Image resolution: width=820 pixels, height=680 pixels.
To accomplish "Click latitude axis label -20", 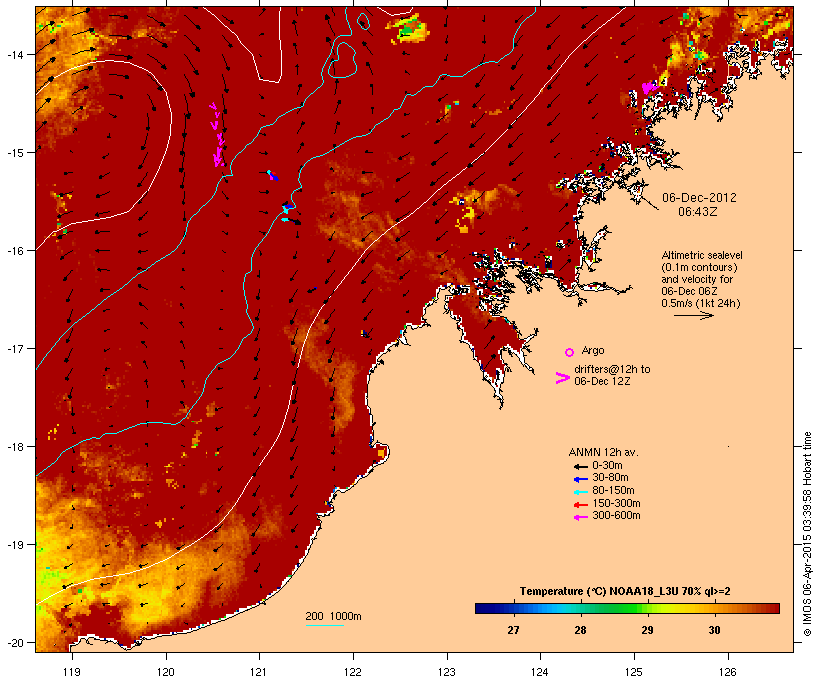I will tap(14, 642).
